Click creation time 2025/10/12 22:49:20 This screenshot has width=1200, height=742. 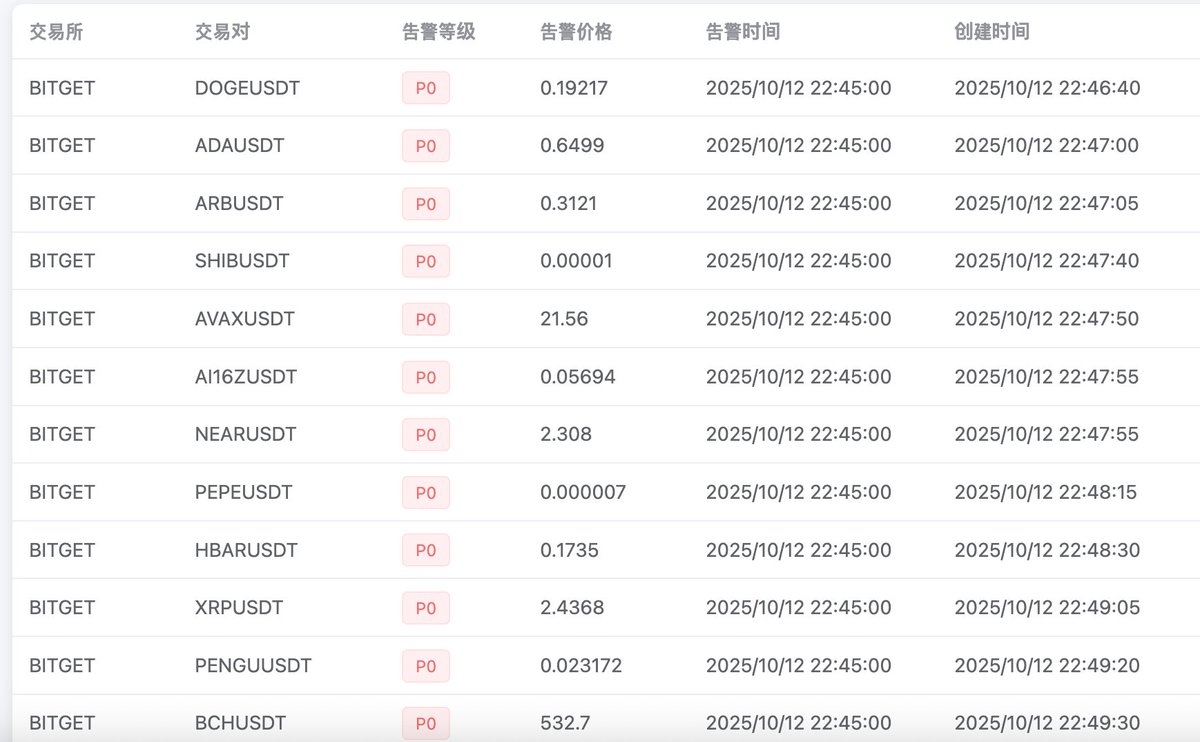[x=1047, y=666]
